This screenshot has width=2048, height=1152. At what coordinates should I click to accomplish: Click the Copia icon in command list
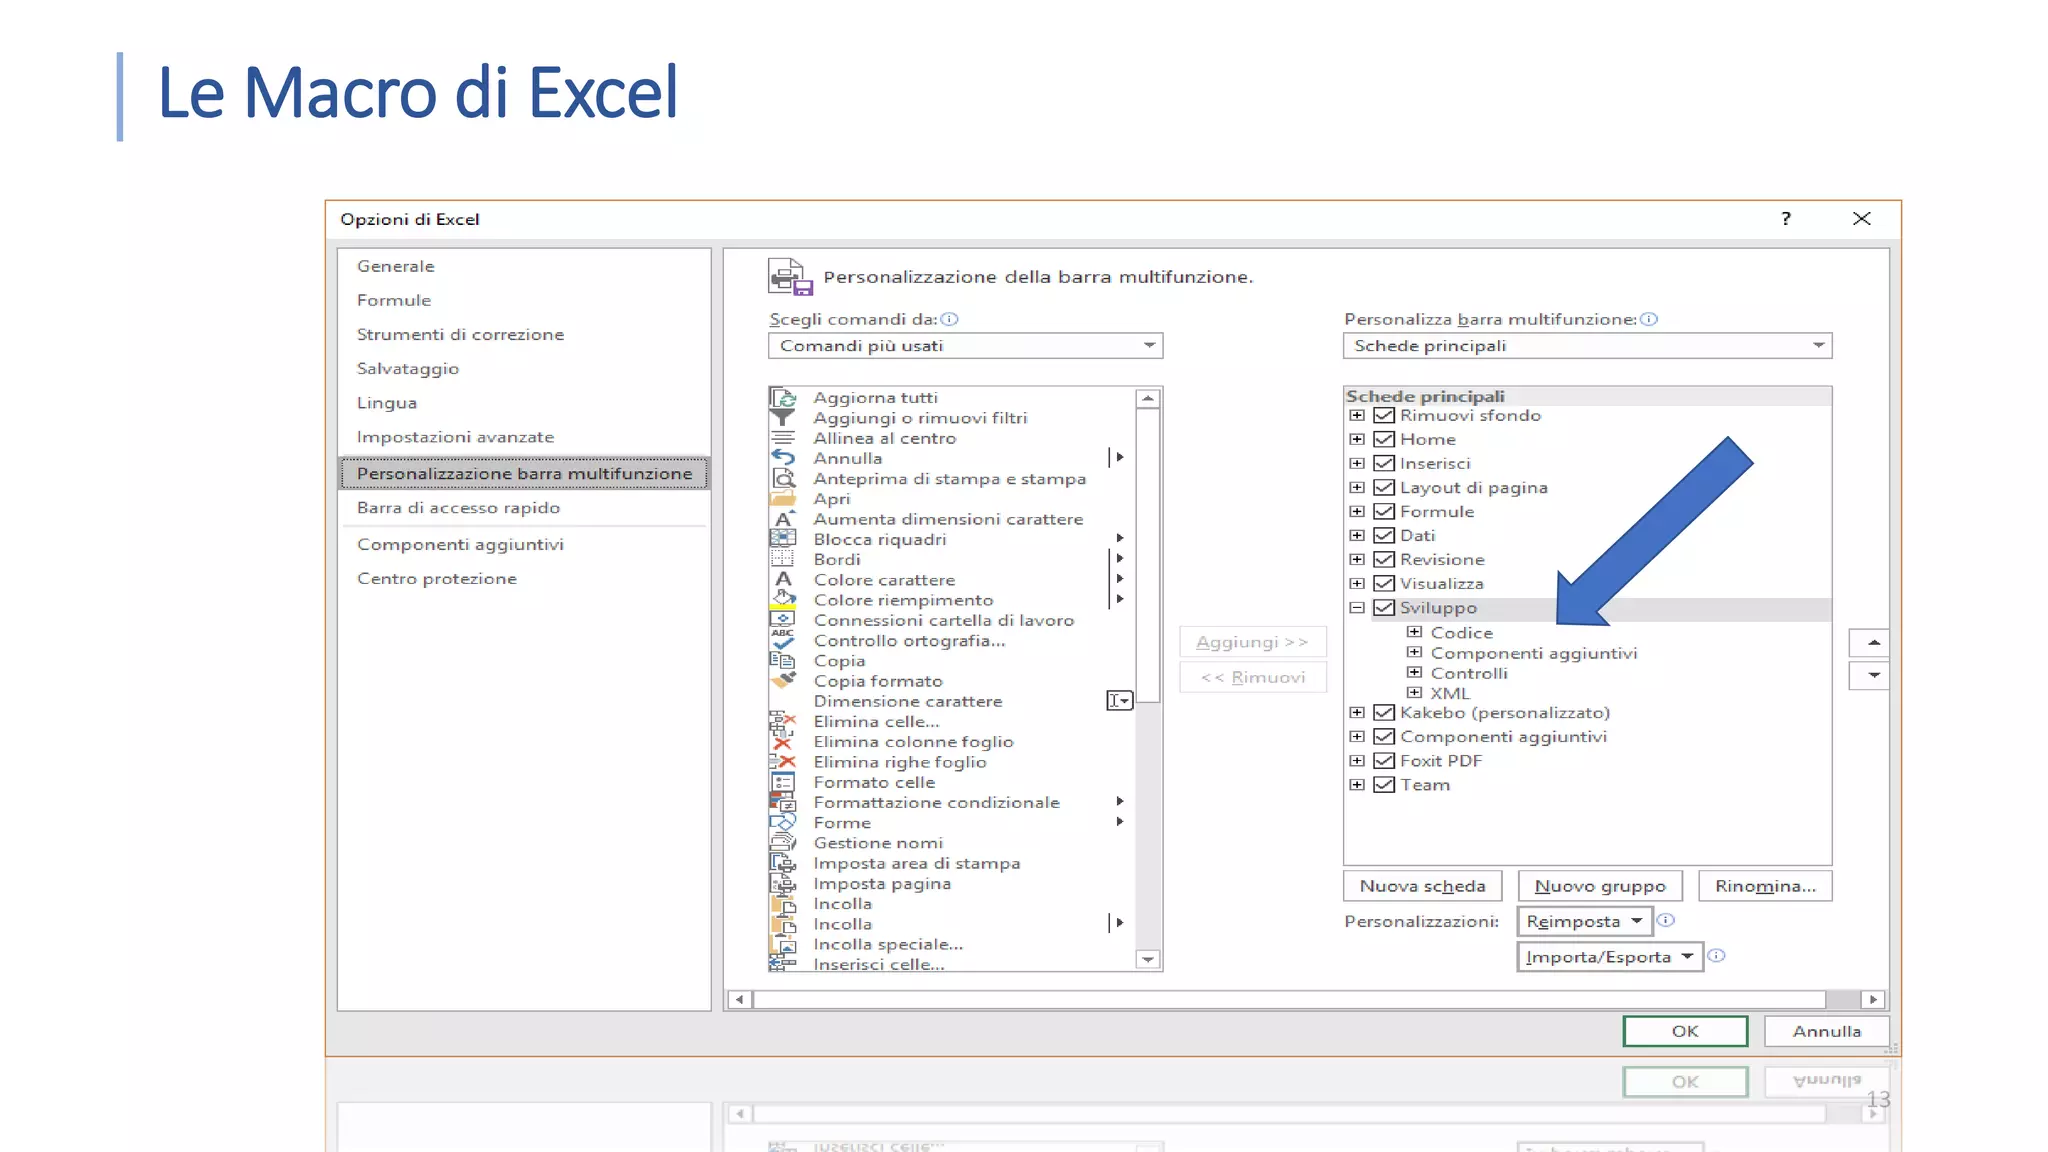coord(783,661)
